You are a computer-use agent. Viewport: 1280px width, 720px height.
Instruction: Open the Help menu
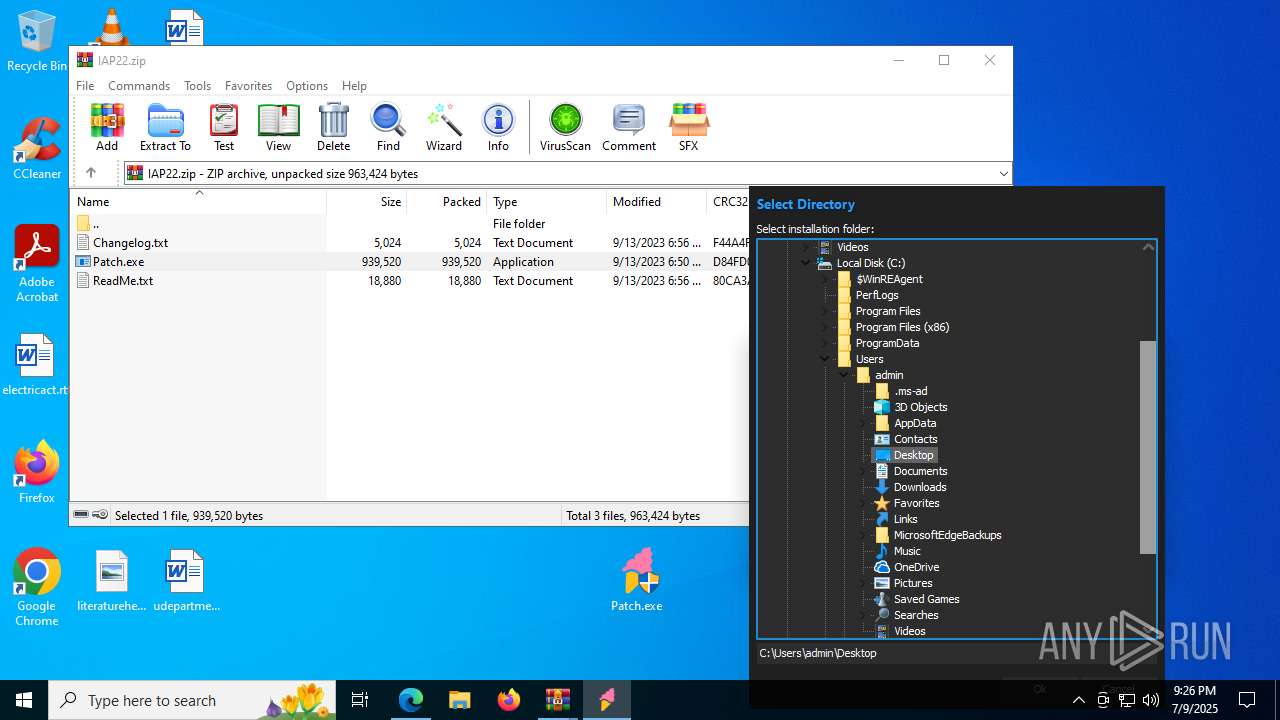[354, 86]
